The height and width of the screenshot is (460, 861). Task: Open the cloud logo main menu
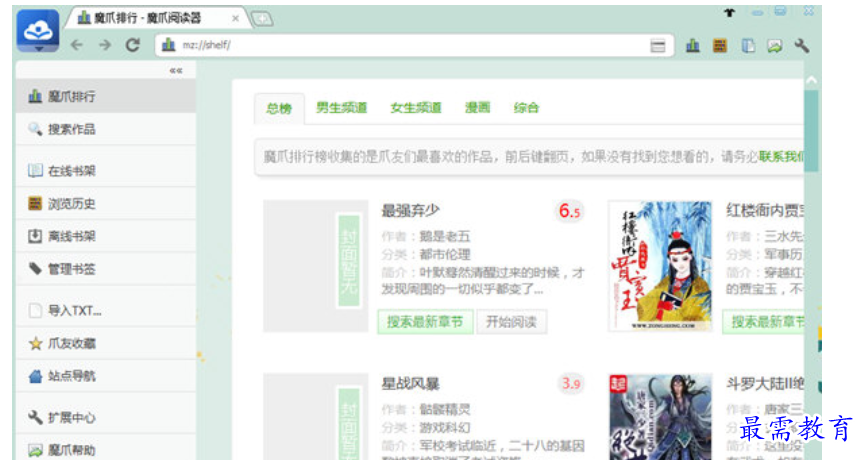(38, 31)
